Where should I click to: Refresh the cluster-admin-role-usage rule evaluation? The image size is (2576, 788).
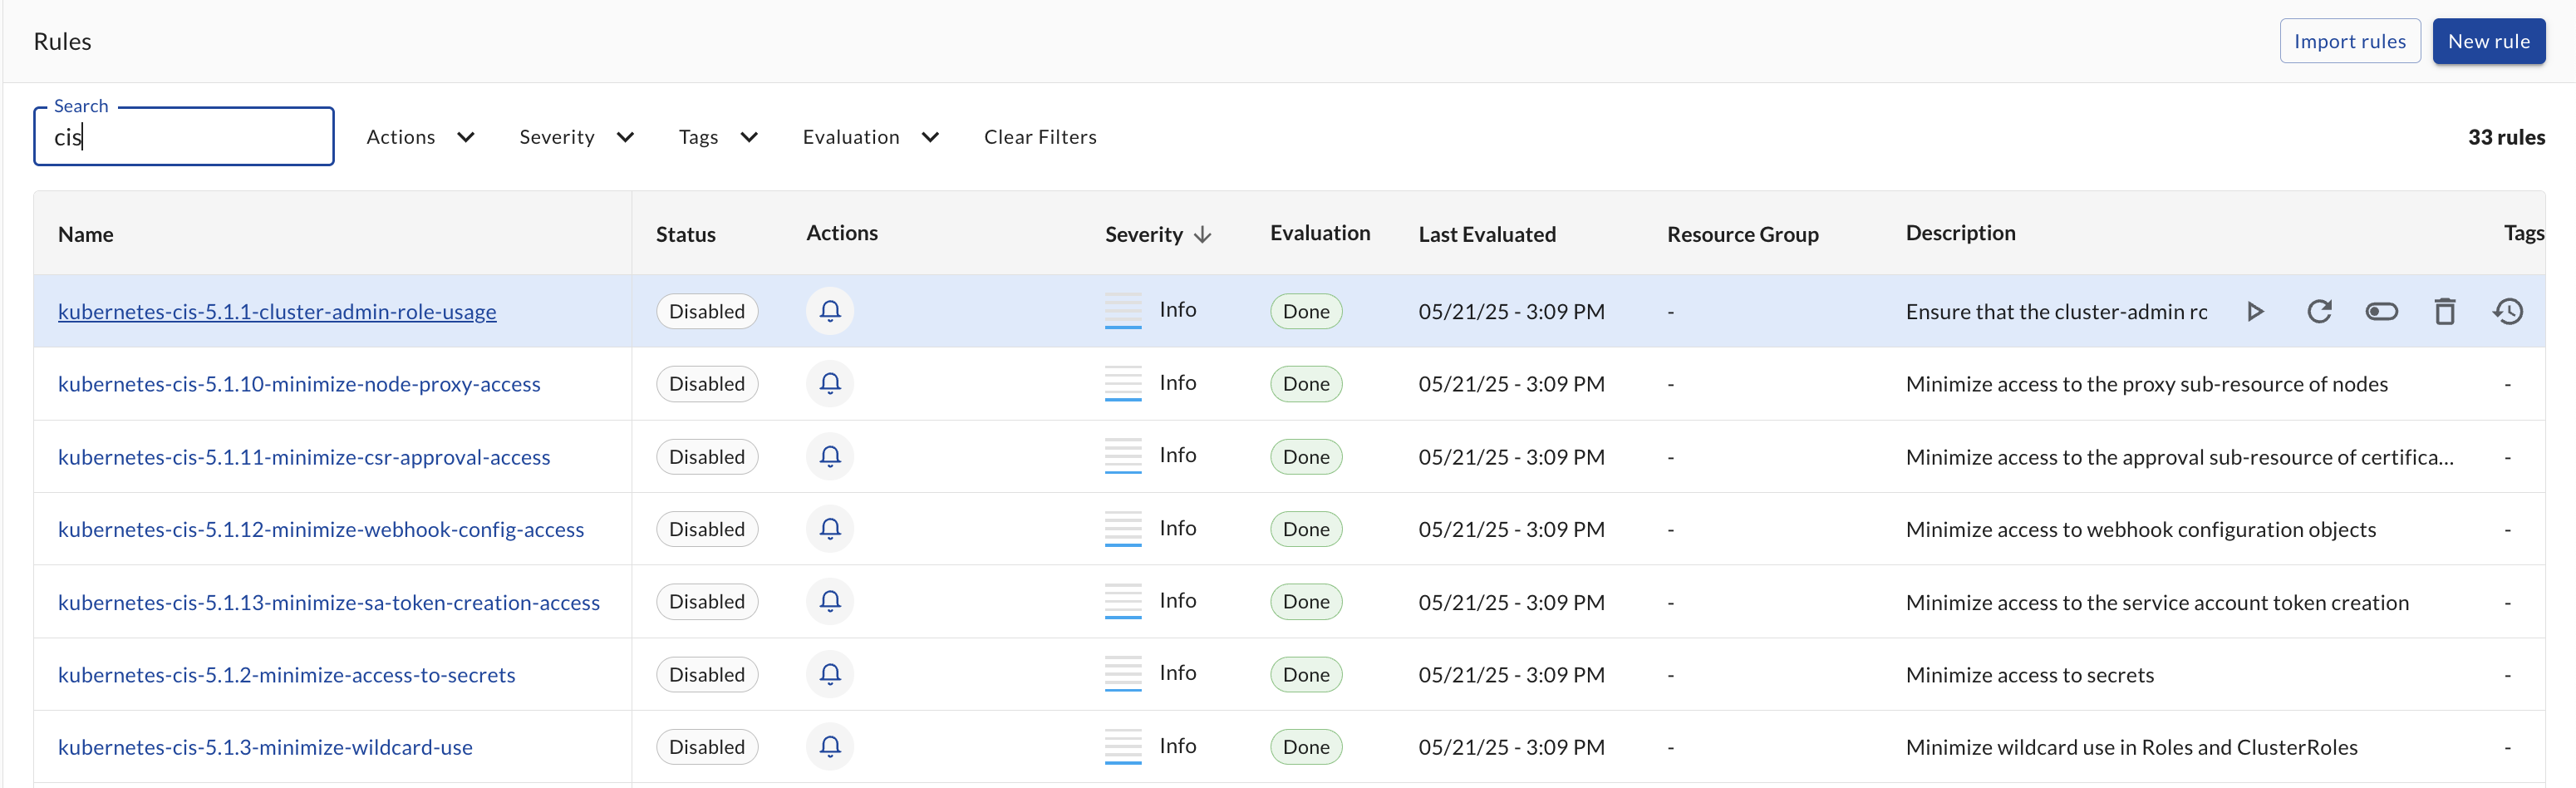click(2319, 311)
